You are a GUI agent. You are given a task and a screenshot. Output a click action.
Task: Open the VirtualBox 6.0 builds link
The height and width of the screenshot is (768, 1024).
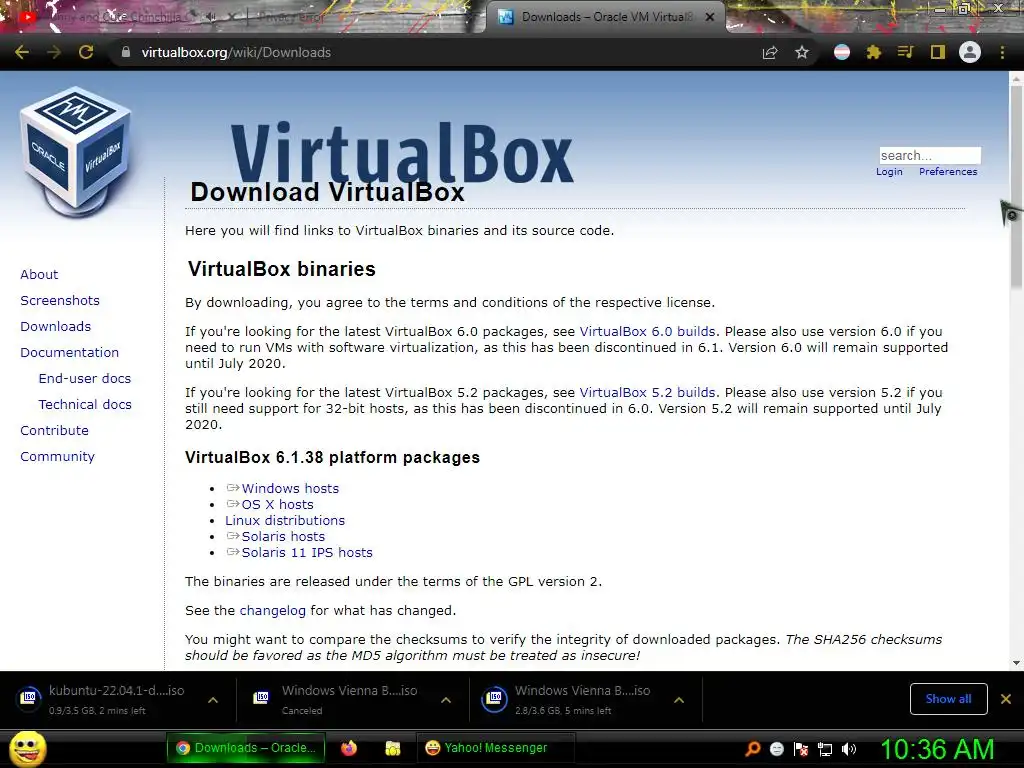pos(647,332)
